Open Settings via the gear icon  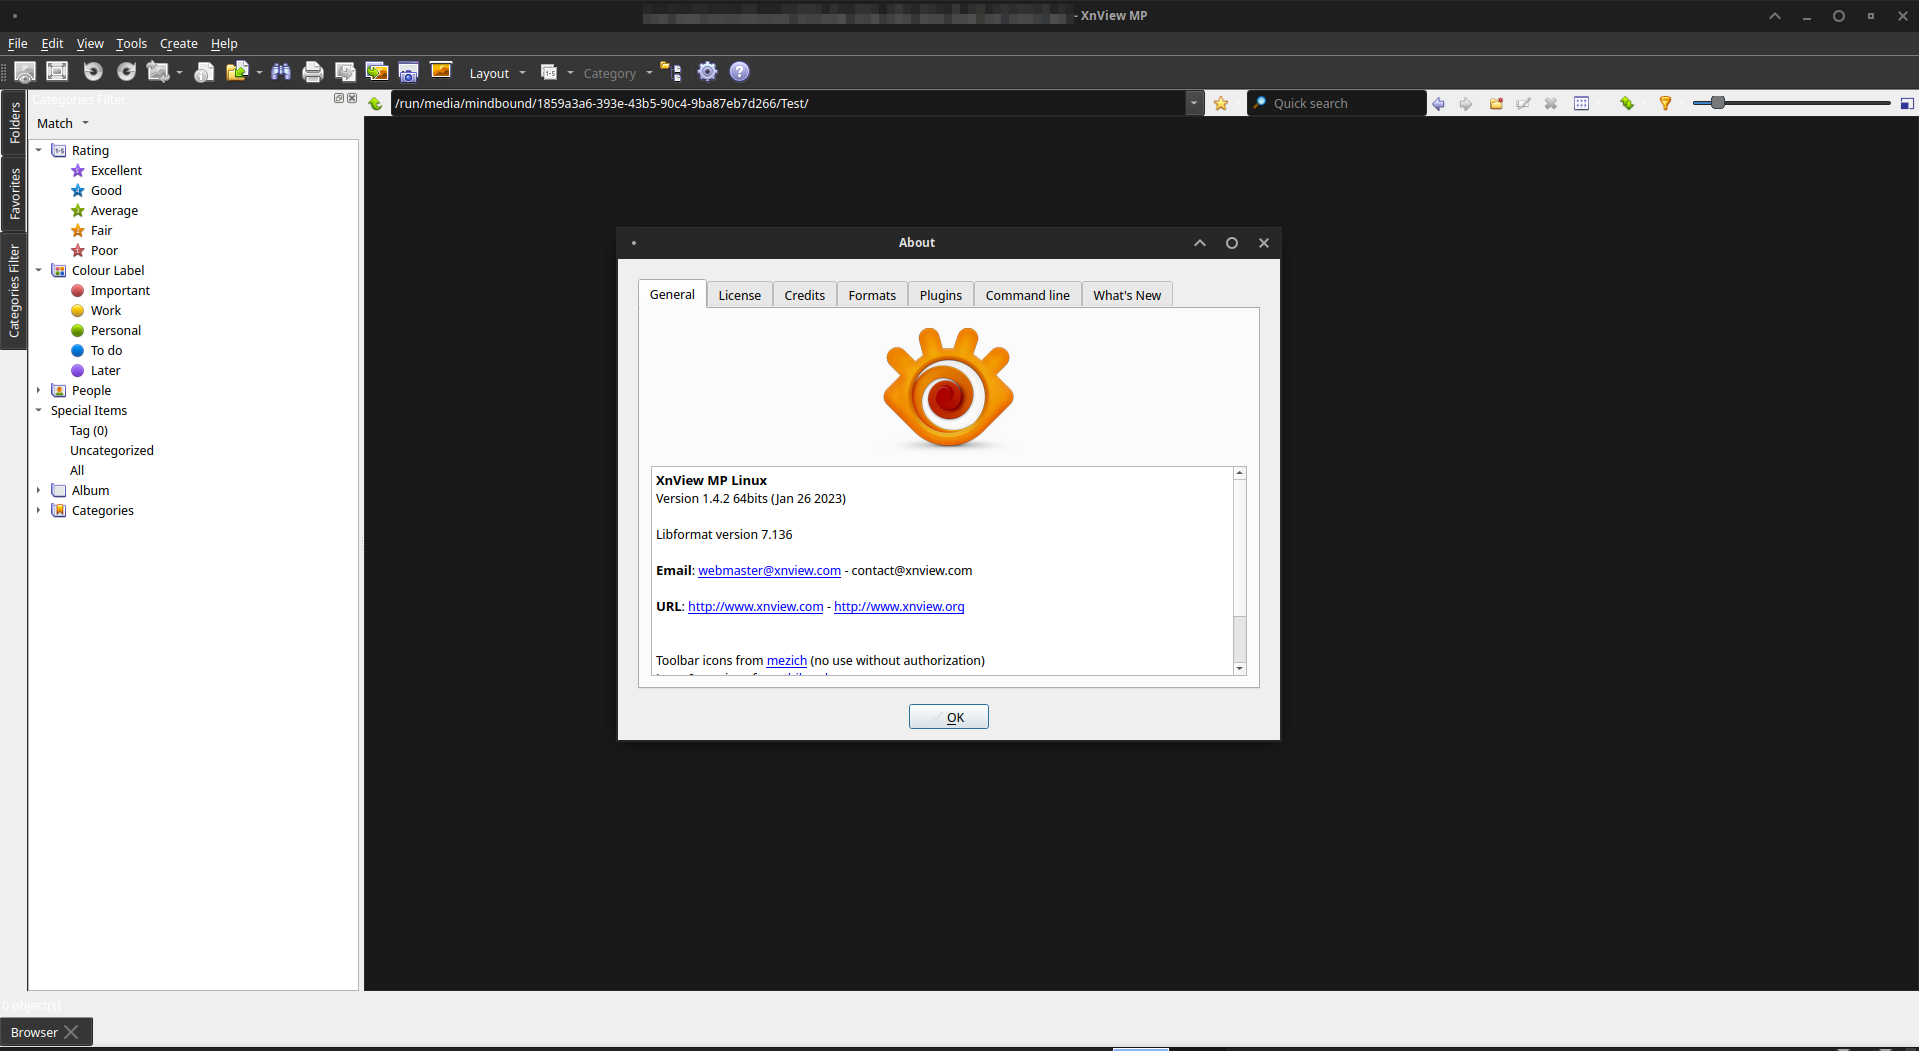click(x=707, y=72)
